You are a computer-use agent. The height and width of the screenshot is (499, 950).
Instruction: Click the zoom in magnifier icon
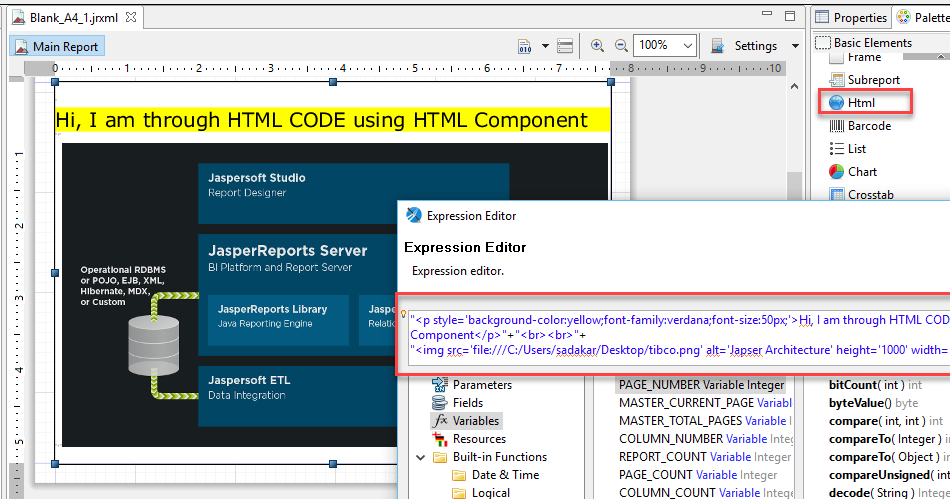coord(597,45)
